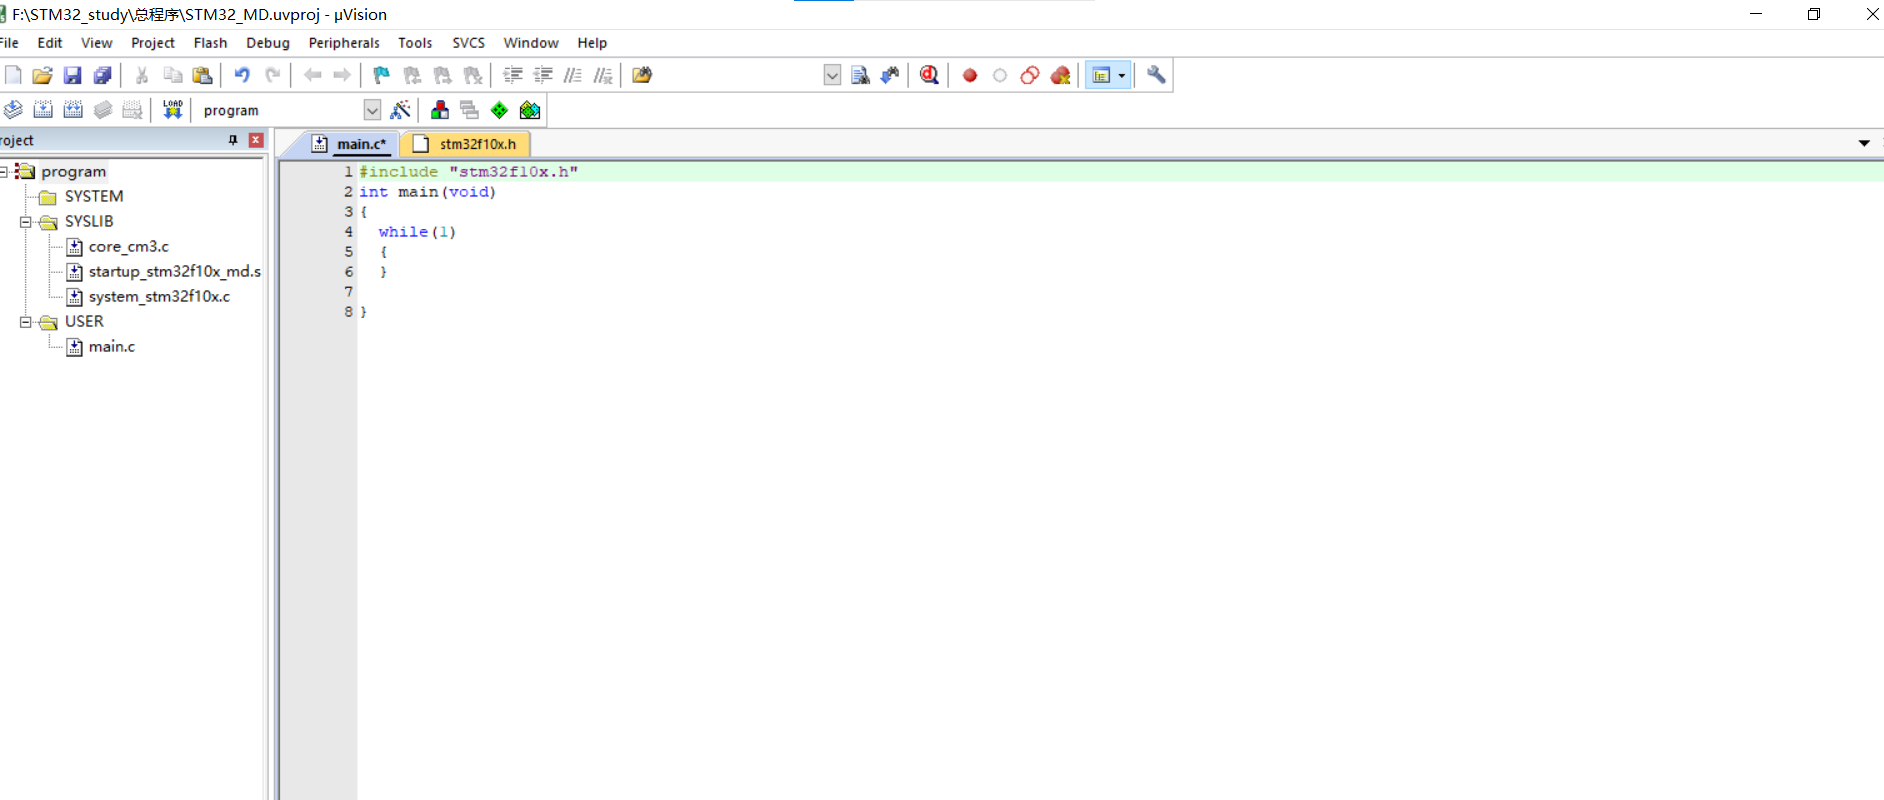
Task: Comment out the selected lines
Action: click(573, 75)
